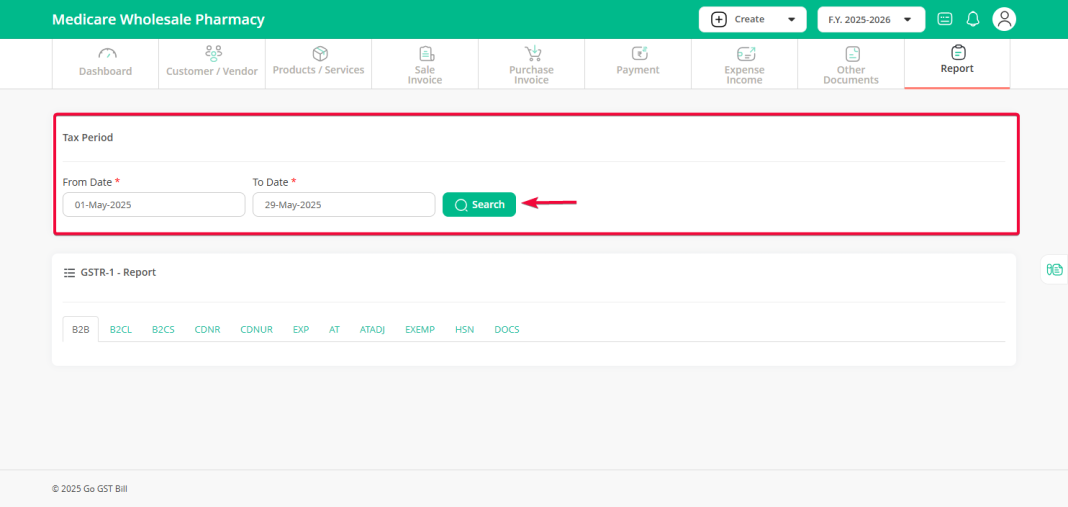
Task: Open the Expense Income section
Action: click(x=744, y=65)
